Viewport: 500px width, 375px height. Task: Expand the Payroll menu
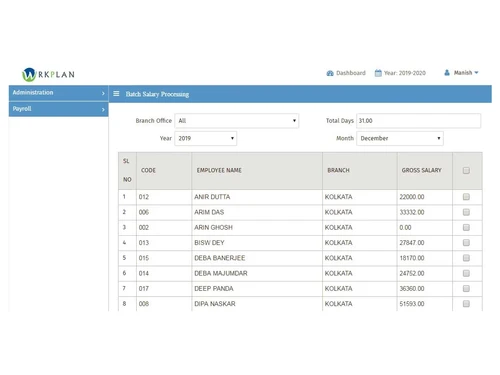(x=59, y=109)
